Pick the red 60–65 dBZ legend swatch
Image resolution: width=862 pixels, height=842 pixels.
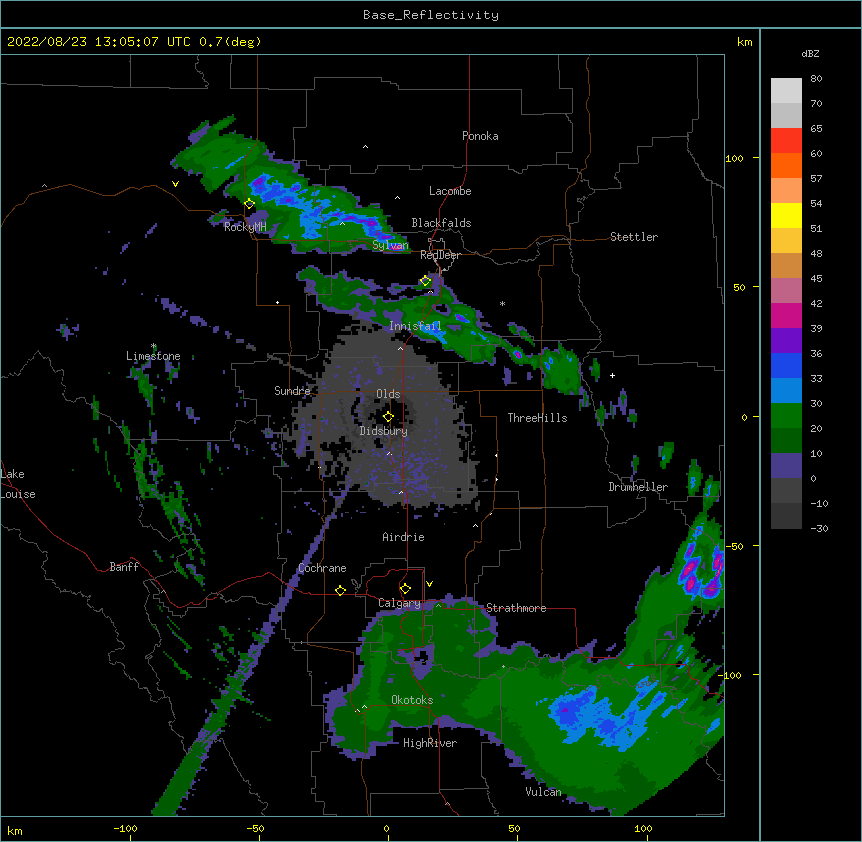click(786, 141)
